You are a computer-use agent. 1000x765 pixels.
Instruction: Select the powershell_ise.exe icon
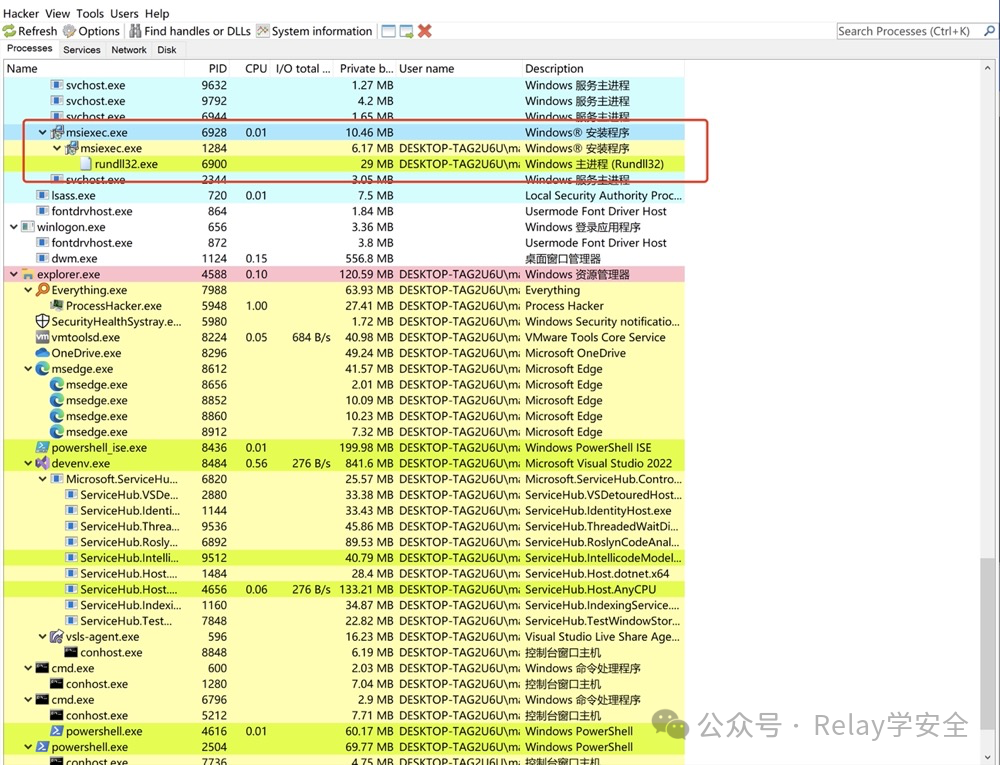click(43, 448)
